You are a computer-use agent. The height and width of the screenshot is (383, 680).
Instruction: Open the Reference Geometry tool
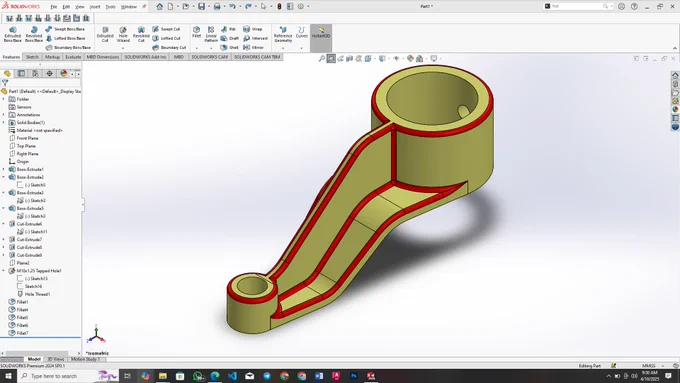(x=283, y=34)
